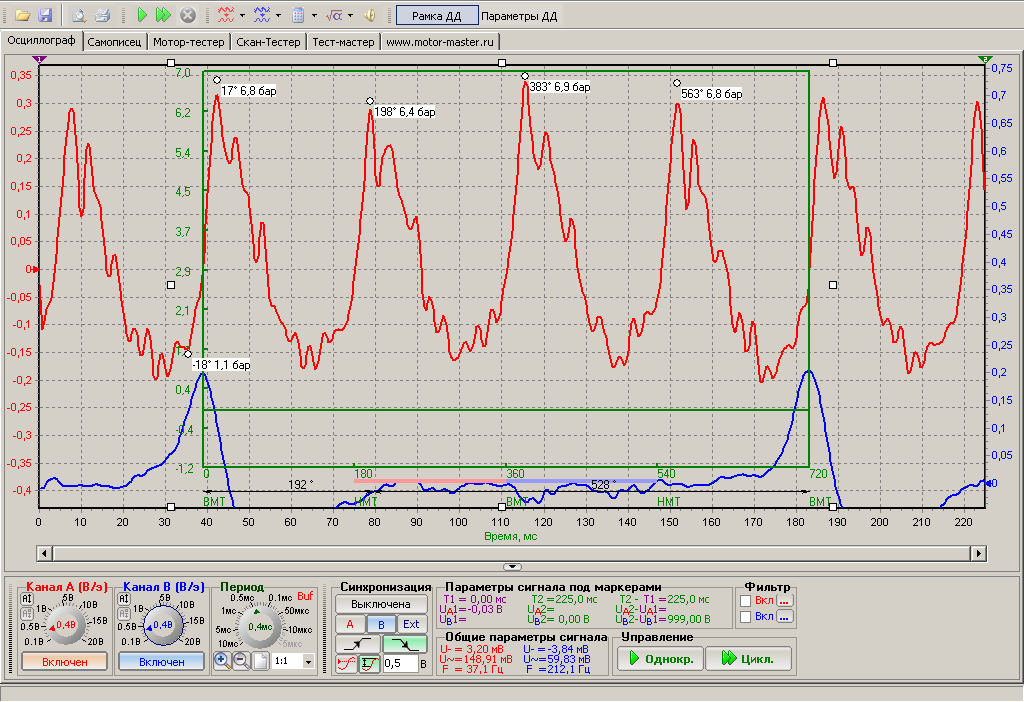The width and height of the screenshot is (1024, 702).
Task: Enable the blue channel filter checkbox
Action: [x=747, y=617]
